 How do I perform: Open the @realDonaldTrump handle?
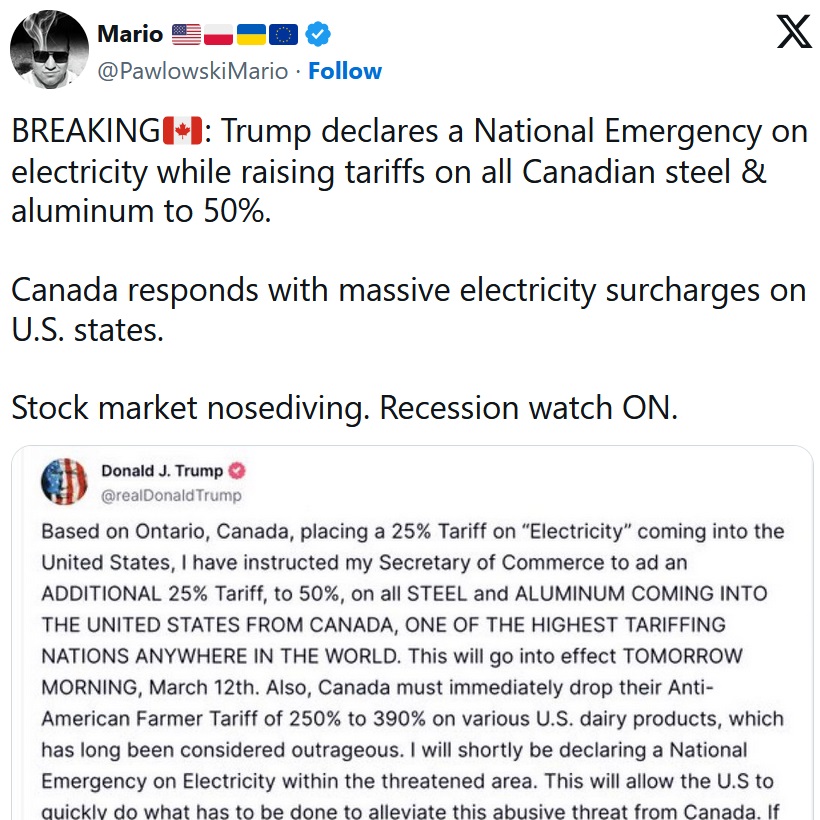171,495
